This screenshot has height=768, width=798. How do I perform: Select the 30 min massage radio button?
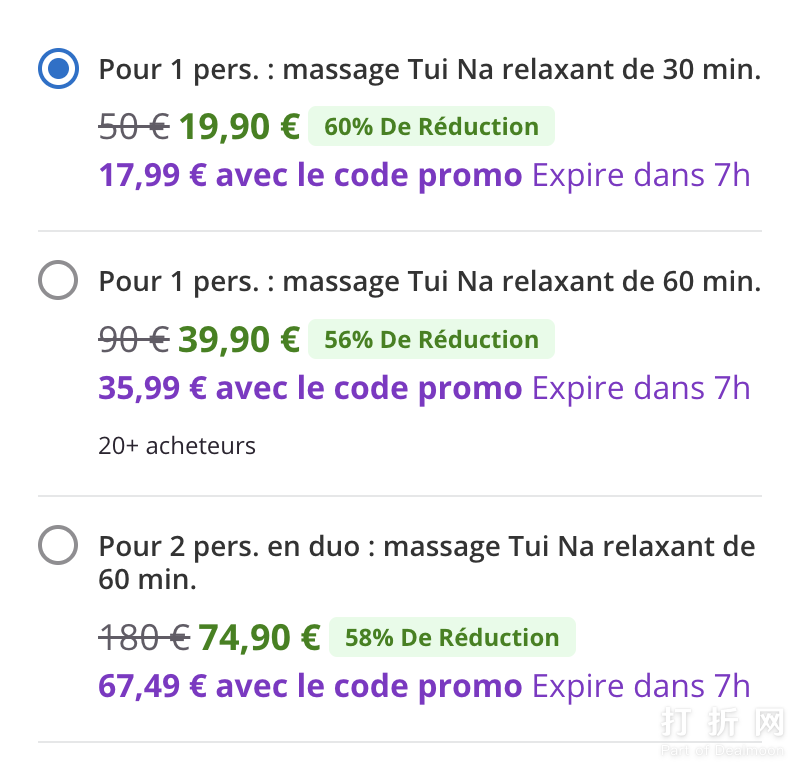[58, 69]
